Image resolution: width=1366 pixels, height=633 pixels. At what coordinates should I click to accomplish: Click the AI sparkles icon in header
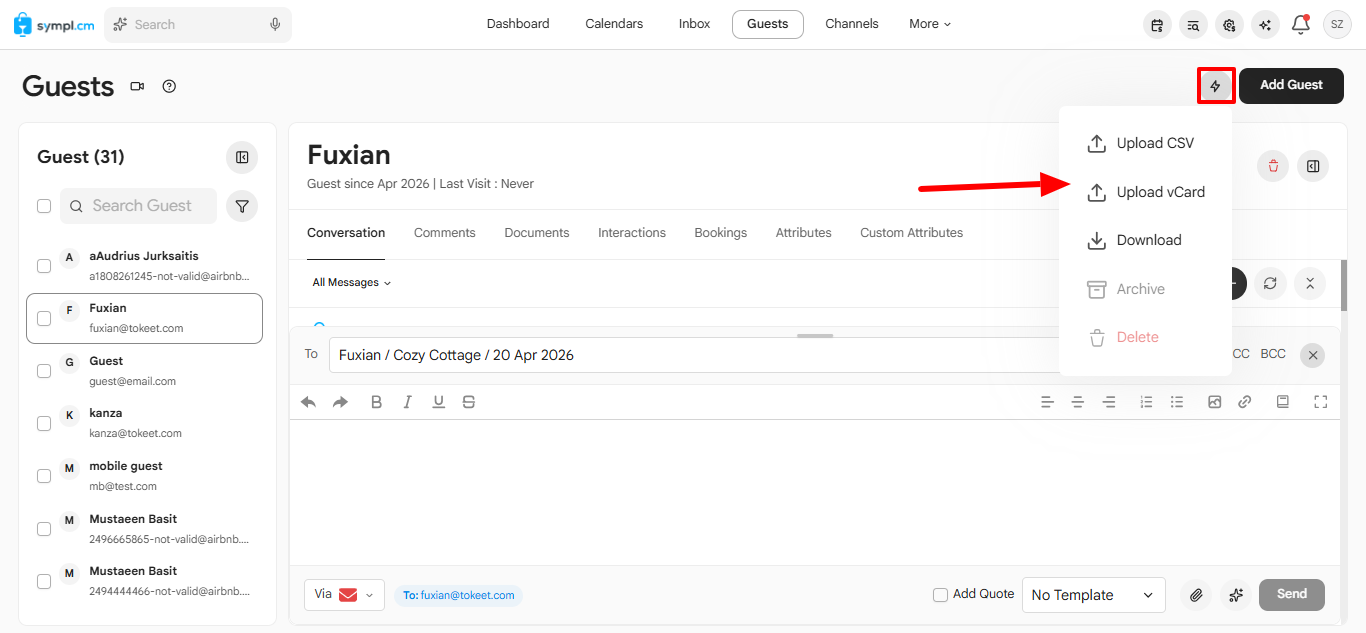pyautogui.click(x=1265, y=25)
